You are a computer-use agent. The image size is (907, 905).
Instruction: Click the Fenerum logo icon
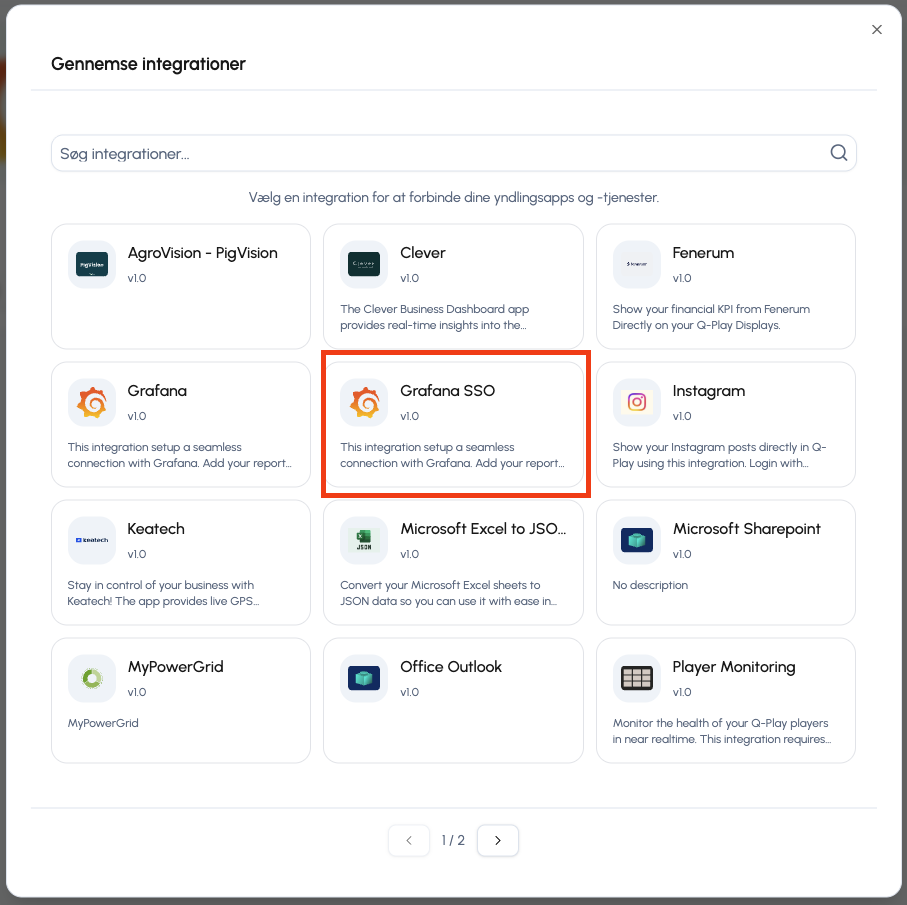(636, 264)
